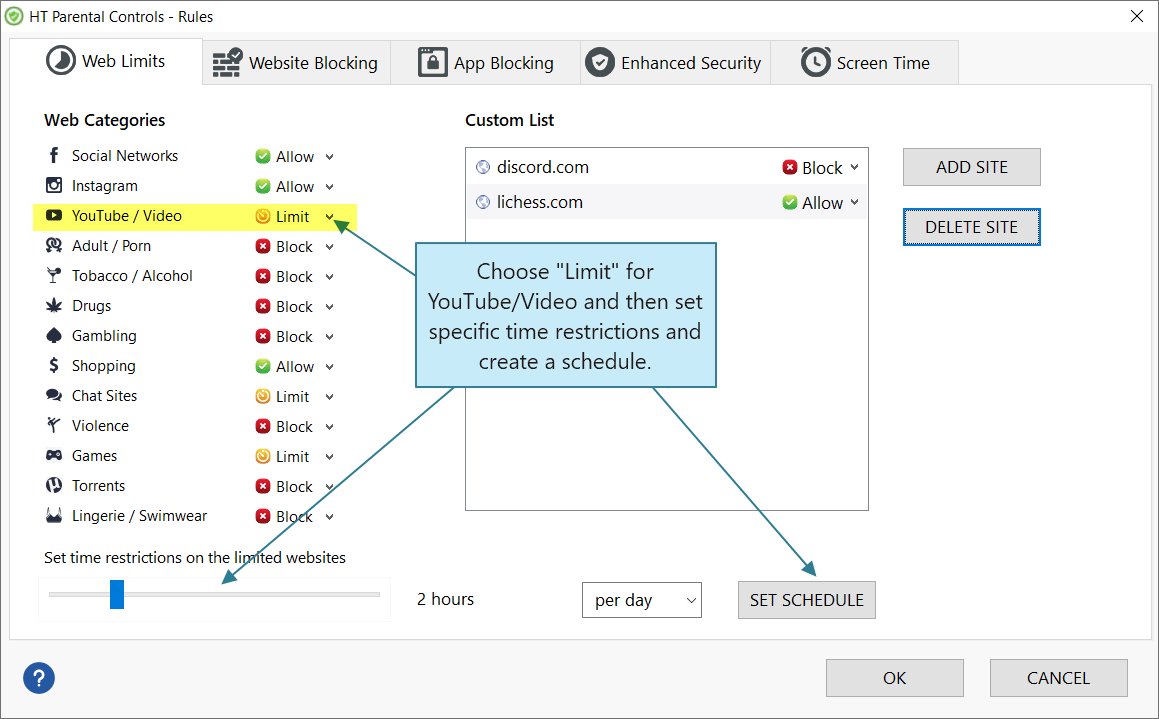Expand the Instagram rule dropdown
Image resolution: width=1159 pixels, height=719 pixels.
330,187
